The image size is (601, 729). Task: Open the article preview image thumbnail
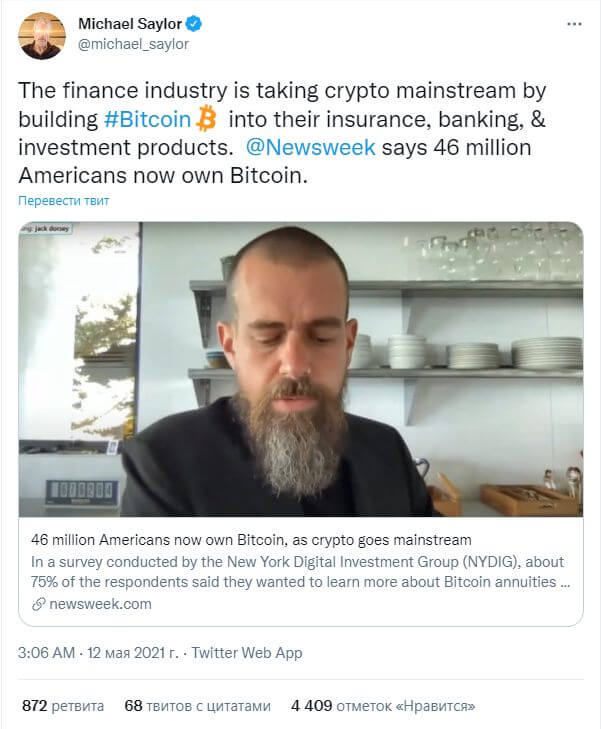301,369
